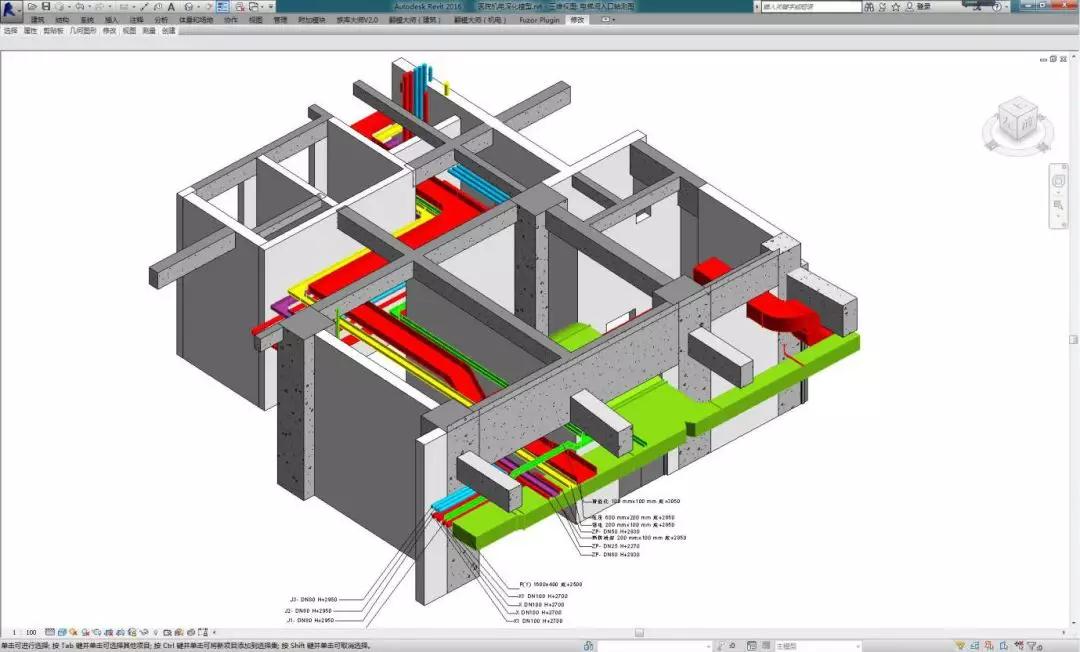
Task: Toggle Sun Path in view control bar
Action: tap(73, 632)
